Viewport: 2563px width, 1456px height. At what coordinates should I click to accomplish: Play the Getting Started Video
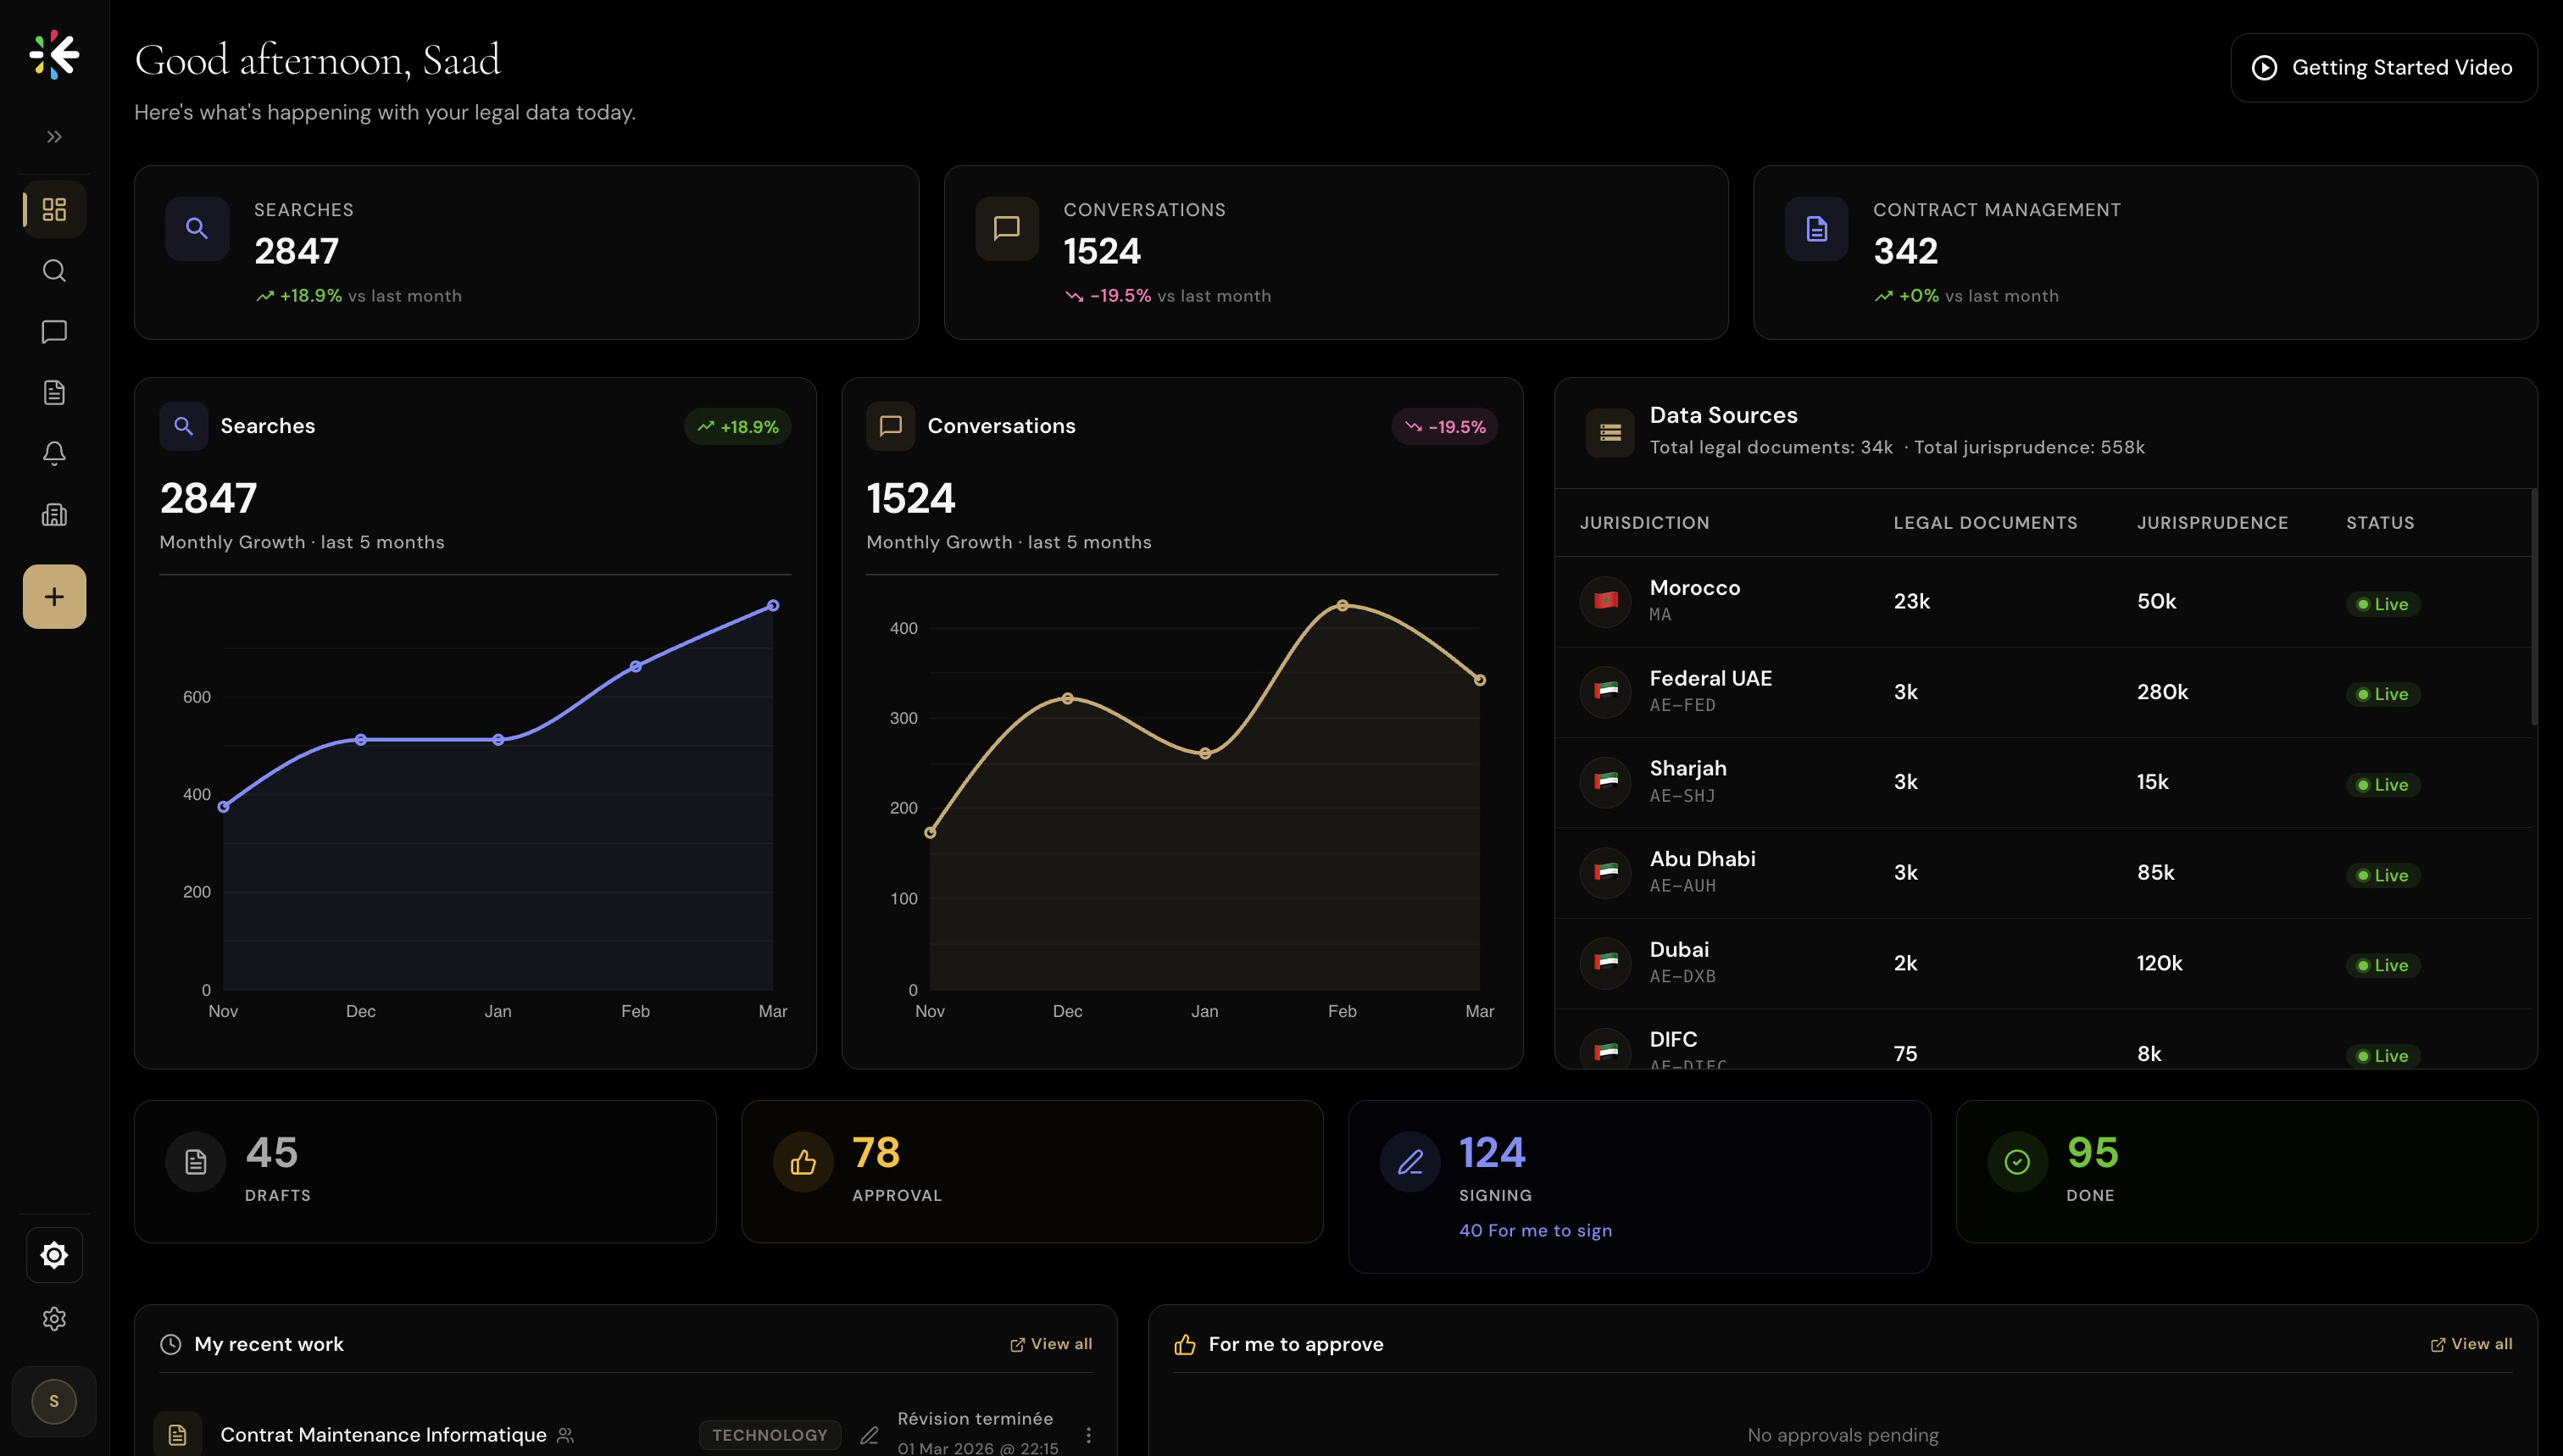pos(2383,67)
